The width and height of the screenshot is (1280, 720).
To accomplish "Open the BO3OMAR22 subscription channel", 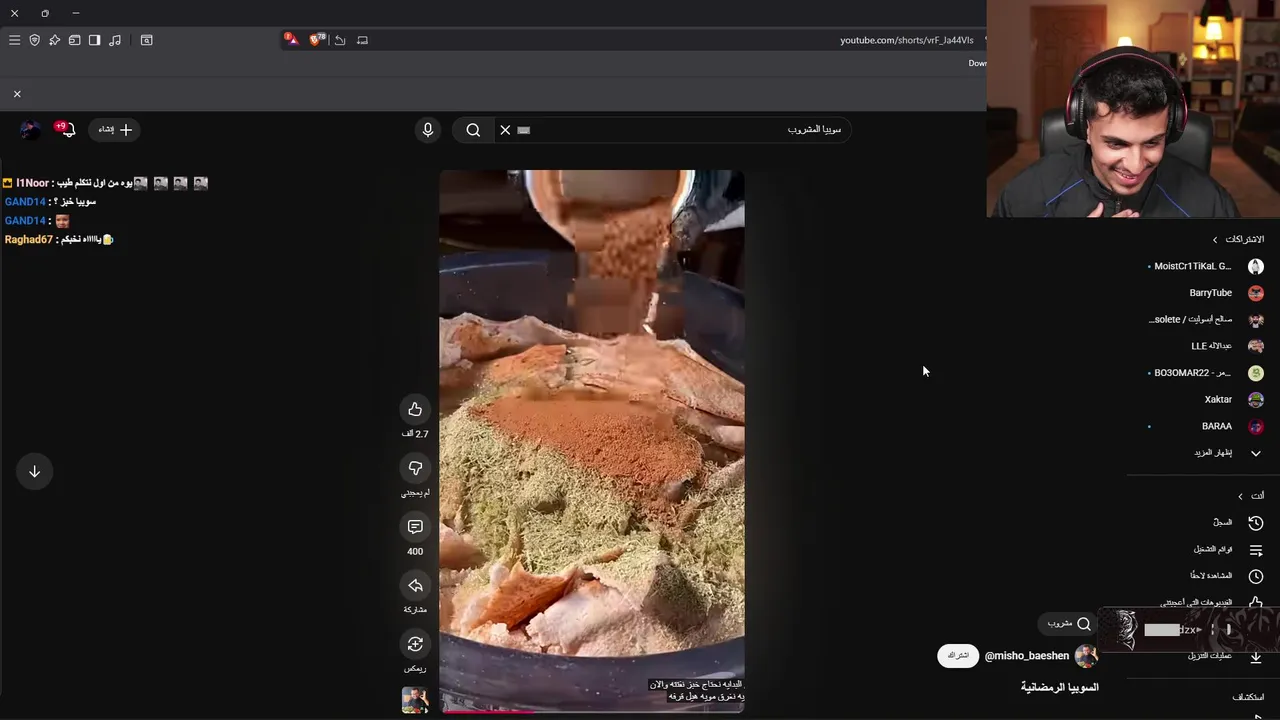I will (1205, 373).
